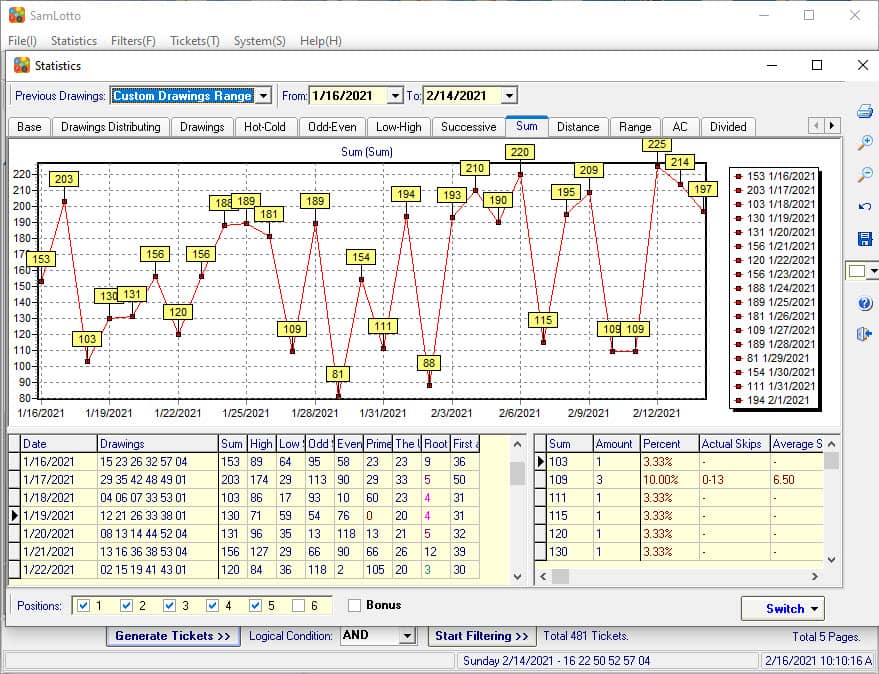This screenshot has width=879, height=674.
Task: Switch to the Low-High tab
Action: 399,127
